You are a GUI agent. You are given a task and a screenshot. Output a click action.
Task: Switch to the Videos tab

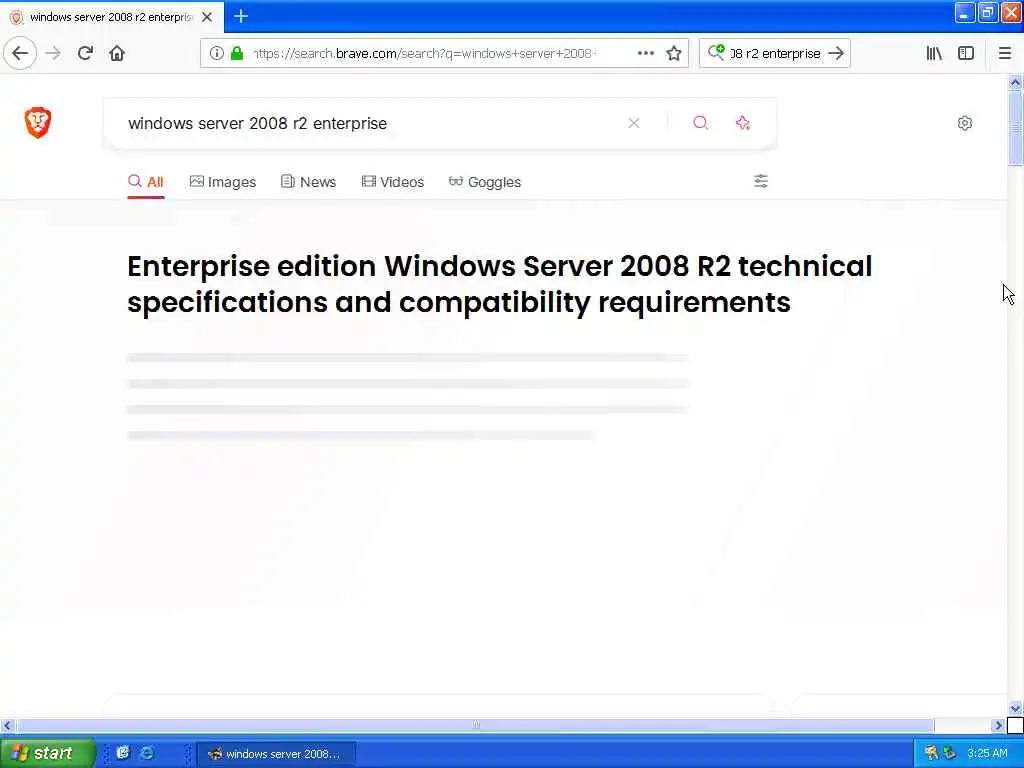coord(392,182)
